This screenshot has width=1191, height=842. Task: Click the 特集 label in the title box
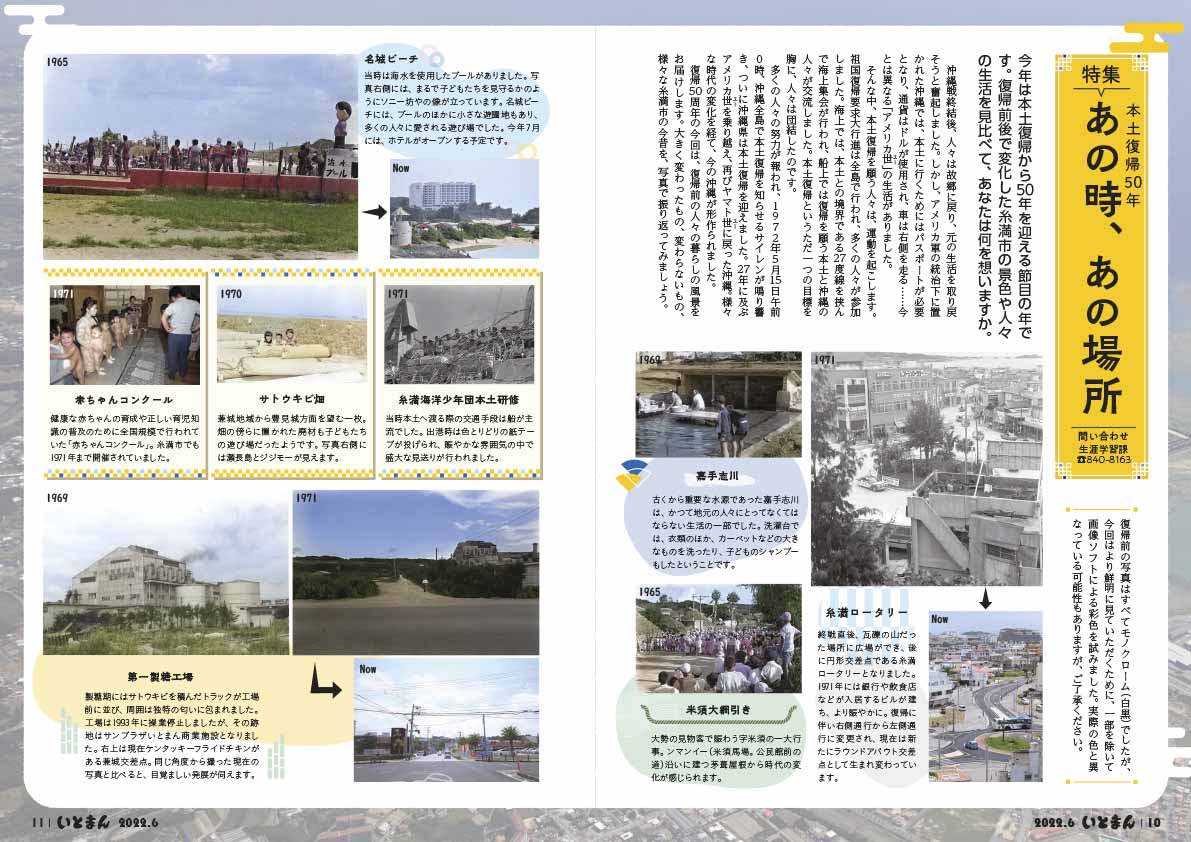[1101, 75]
